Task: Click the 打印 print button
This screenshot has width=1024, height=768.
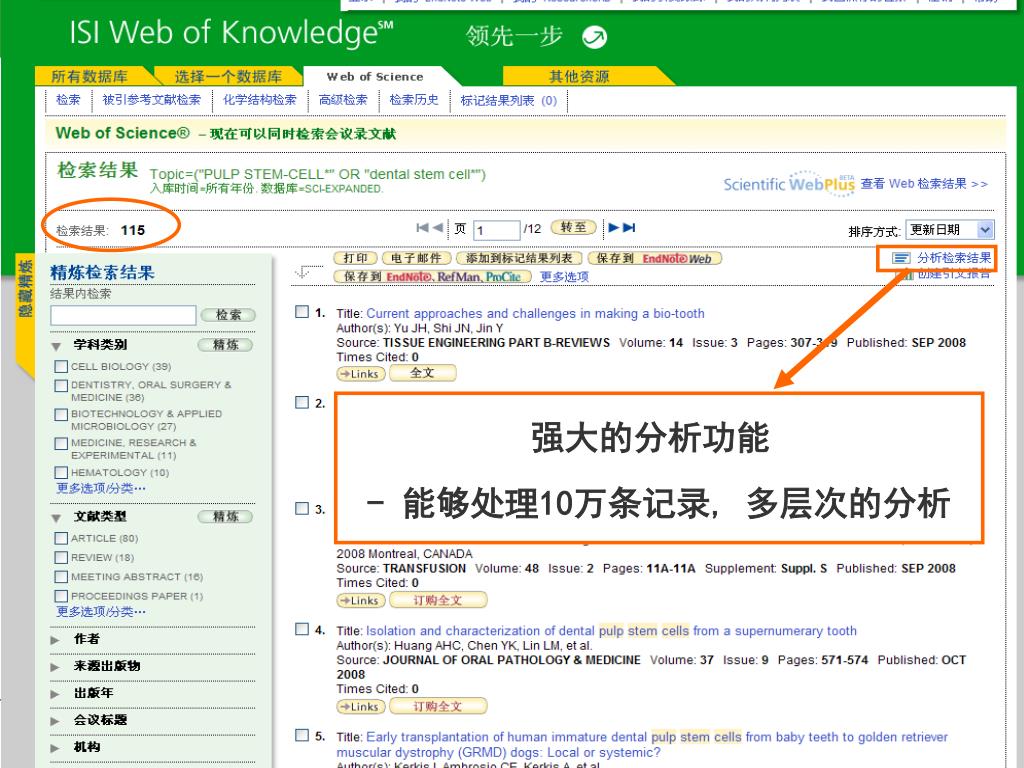Action: tap(356, 259)
